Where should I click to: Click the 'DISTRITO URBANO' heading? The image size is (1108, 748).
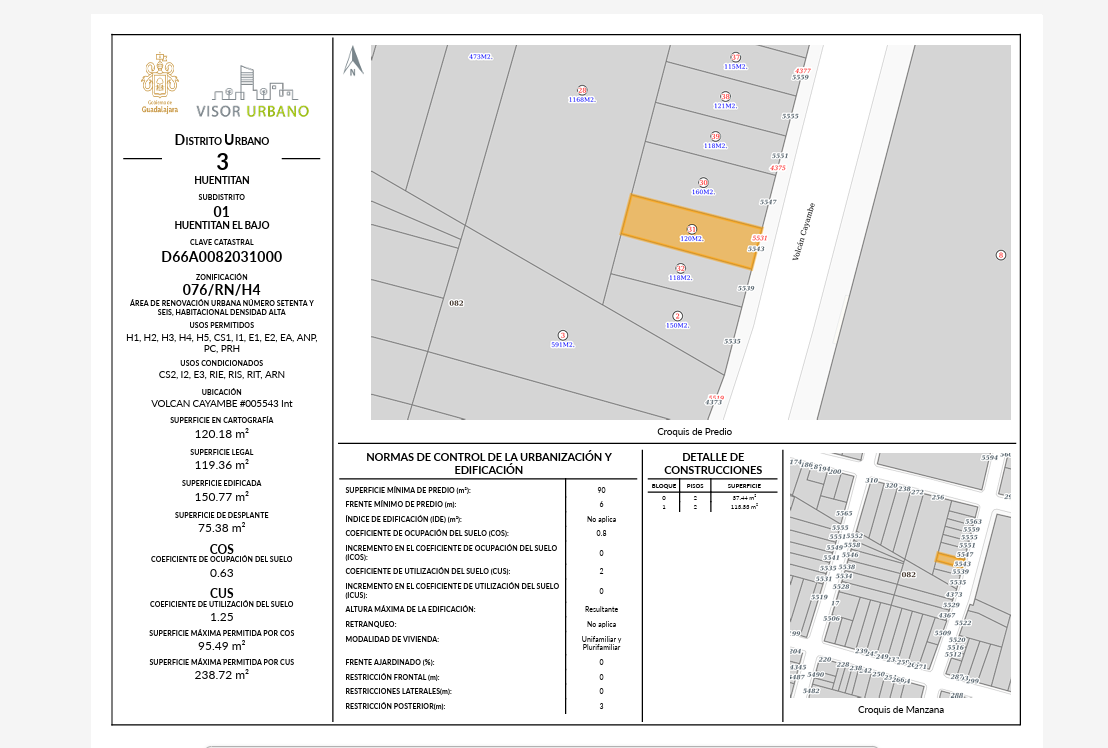(x=222, y=140)
